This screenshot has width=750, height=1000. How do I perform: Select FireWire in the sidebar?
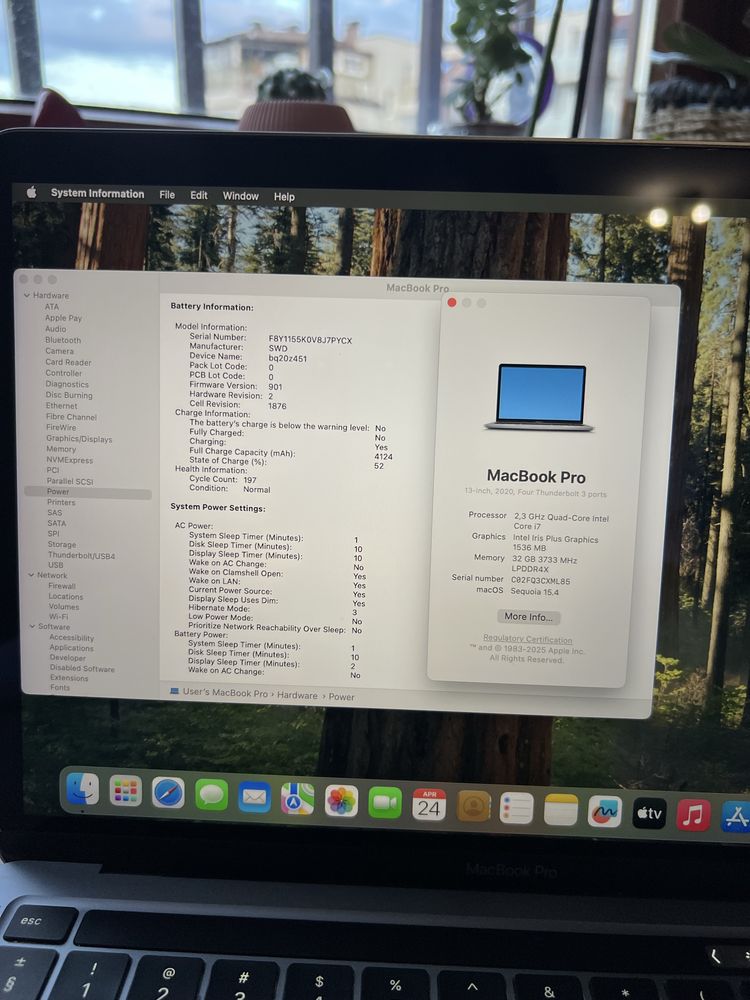click(x=61, y=427)
